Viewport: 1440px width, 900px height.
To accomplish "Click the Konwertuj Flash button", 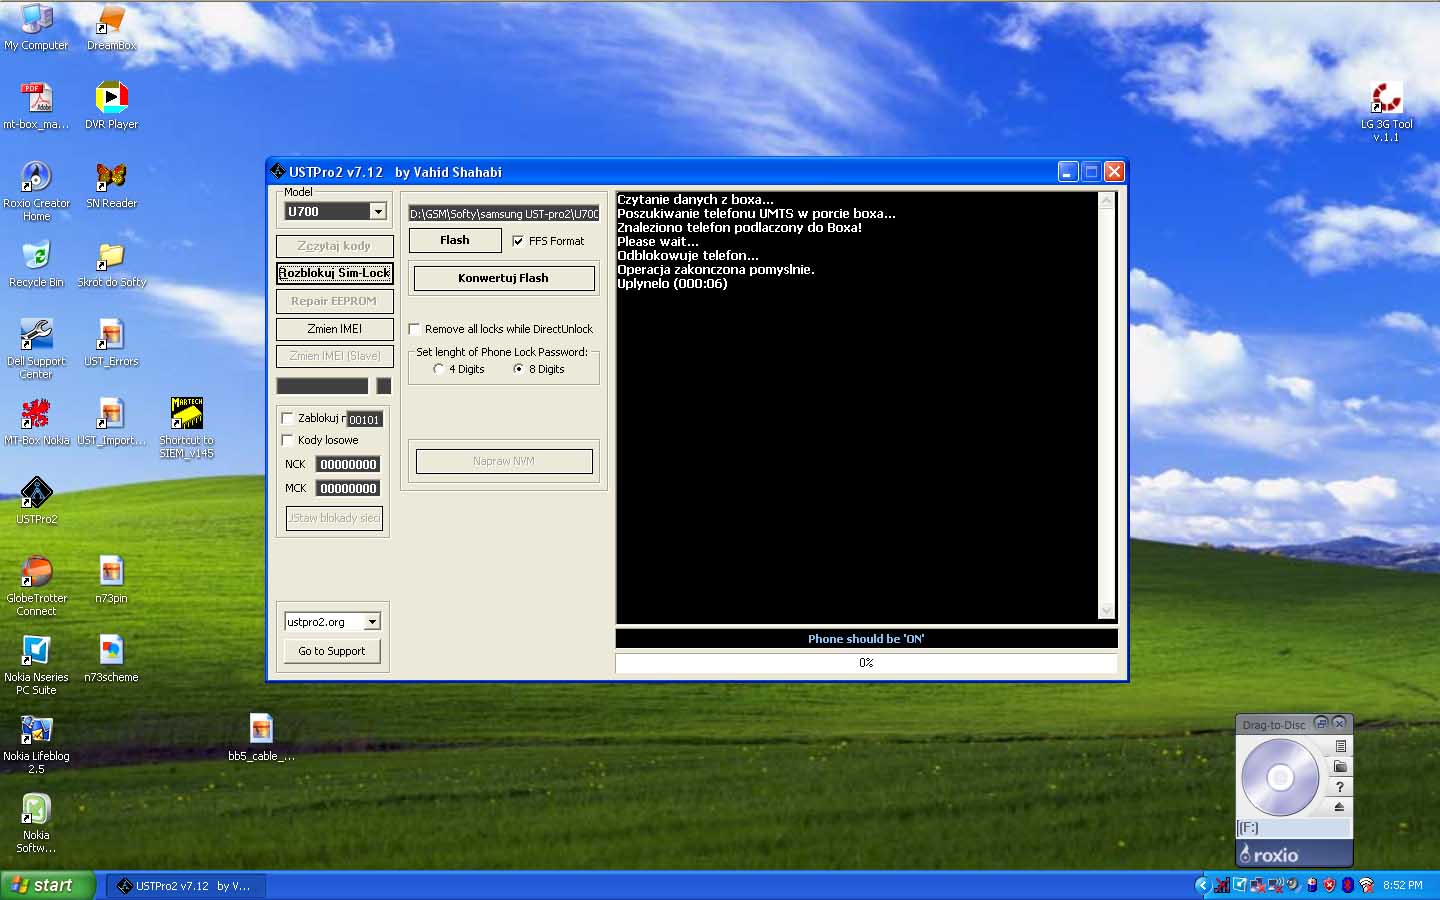I will [504, 278].
